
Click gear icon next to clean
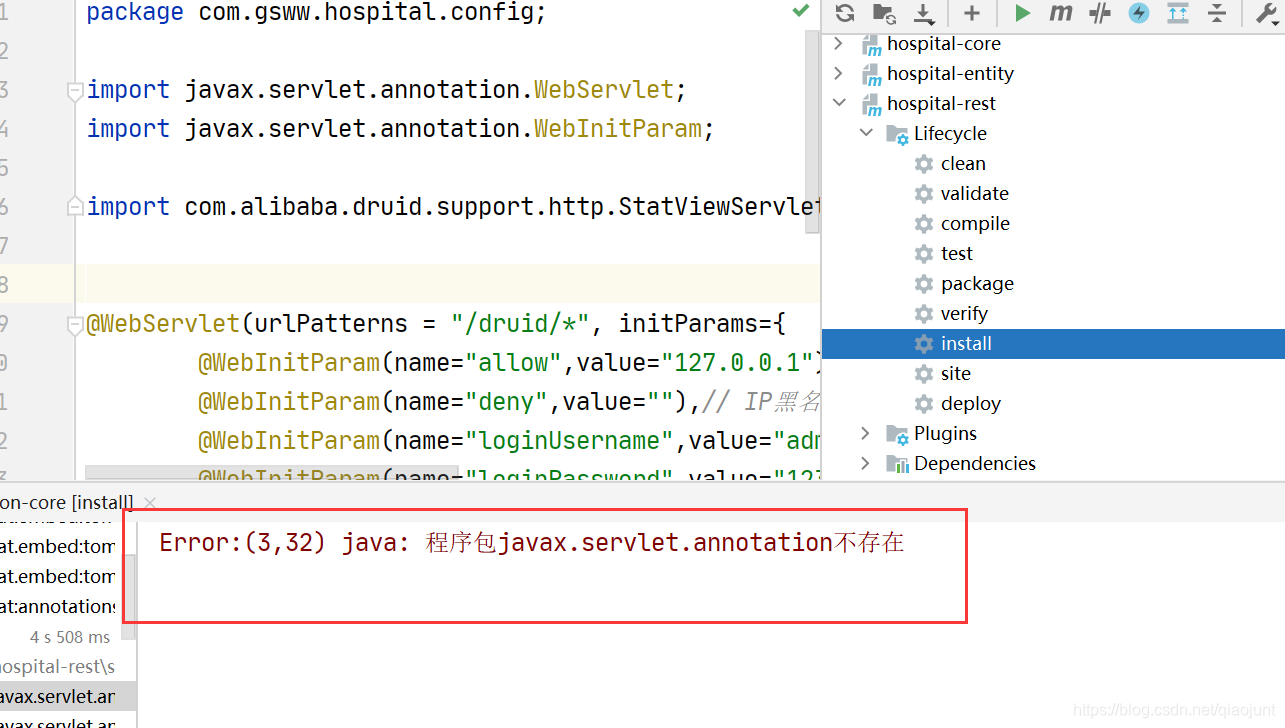click(x=924, y=164)
